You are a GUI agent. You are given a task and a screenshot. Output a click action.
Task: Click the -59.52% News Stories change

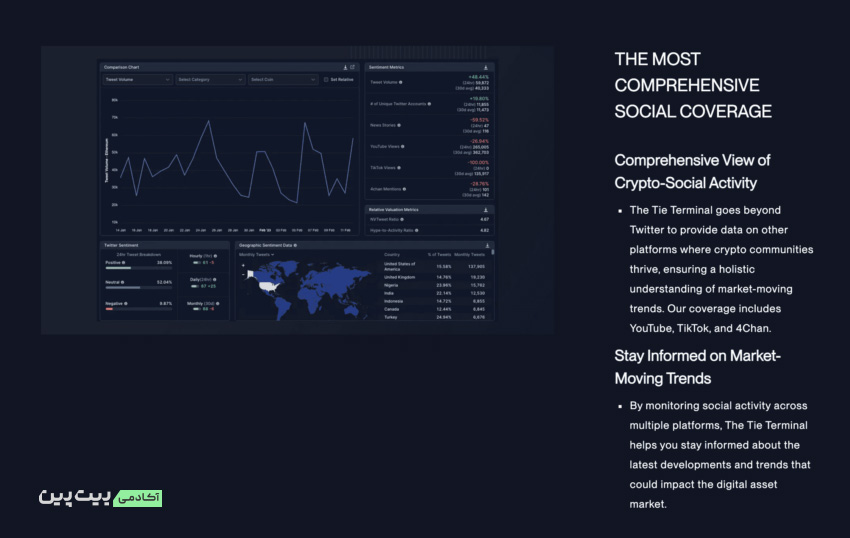[479, 120]
